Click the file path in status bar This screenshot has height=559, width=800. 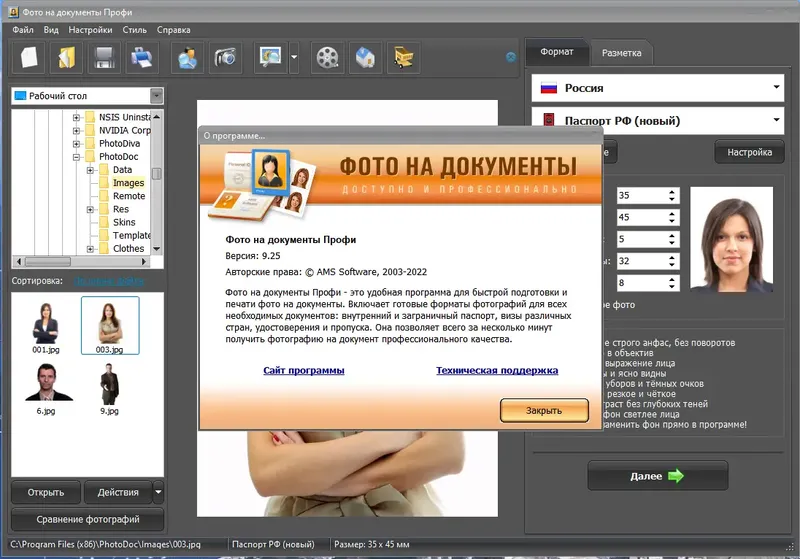(105, 545)
